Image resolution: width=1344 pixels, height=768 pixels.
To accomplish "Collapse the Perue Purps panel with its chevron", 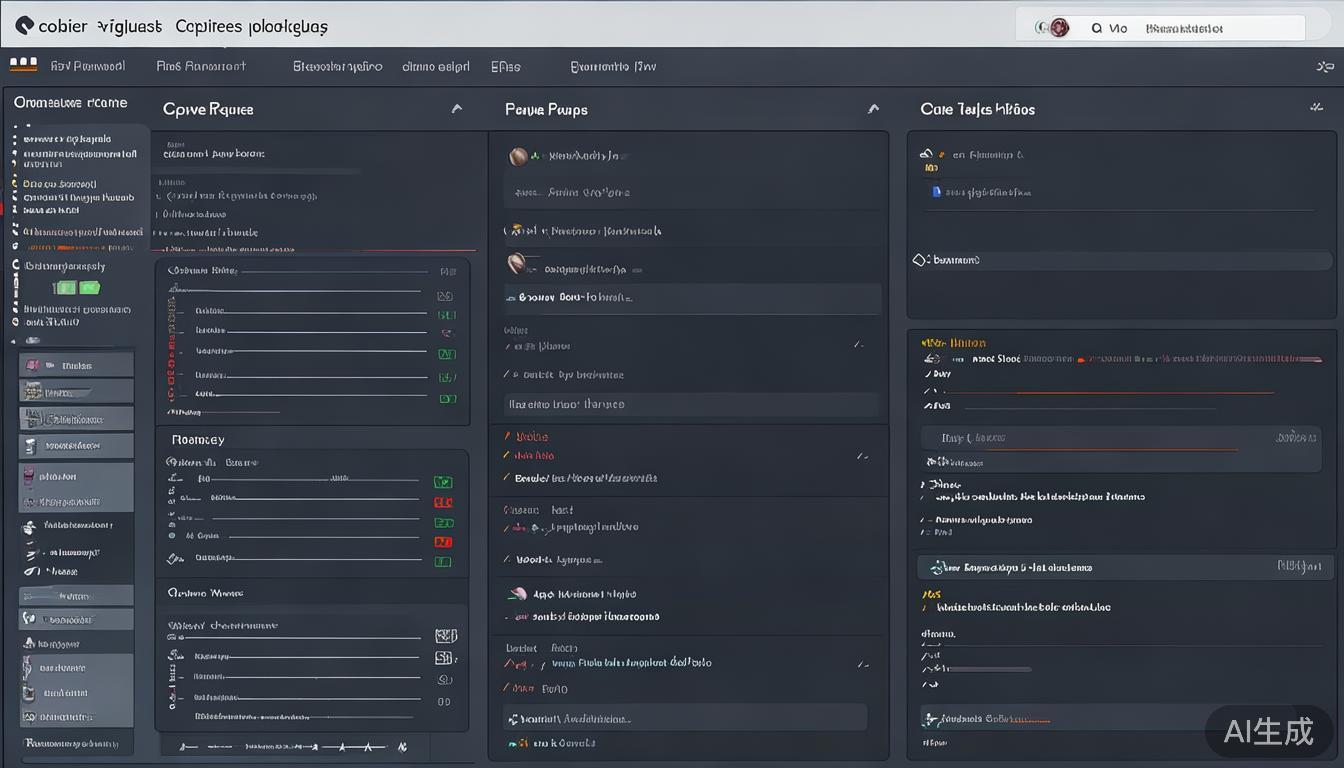I will (873, 109).
